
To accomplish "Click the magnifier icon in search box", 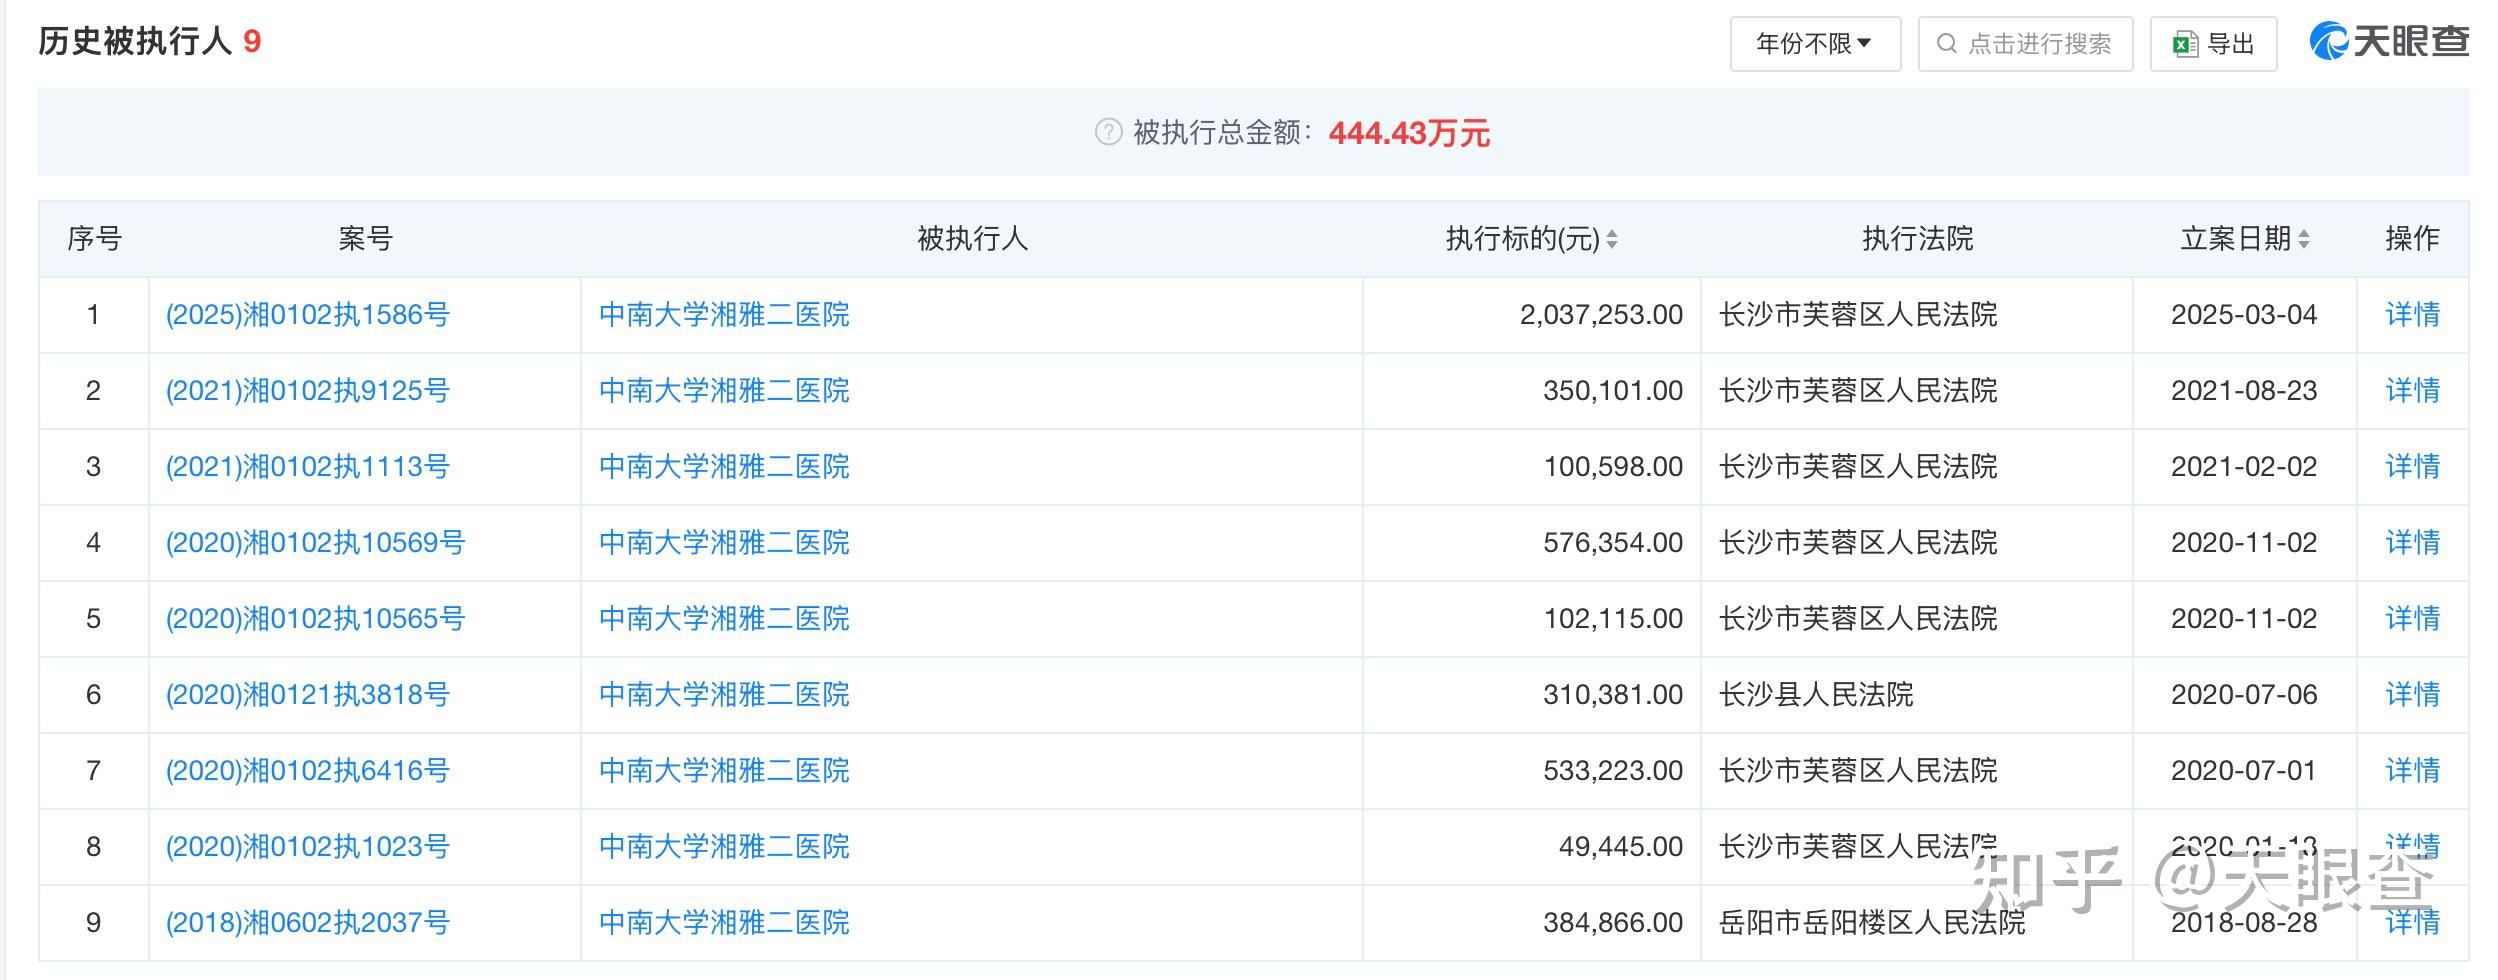I will (x=1946, y=44).
